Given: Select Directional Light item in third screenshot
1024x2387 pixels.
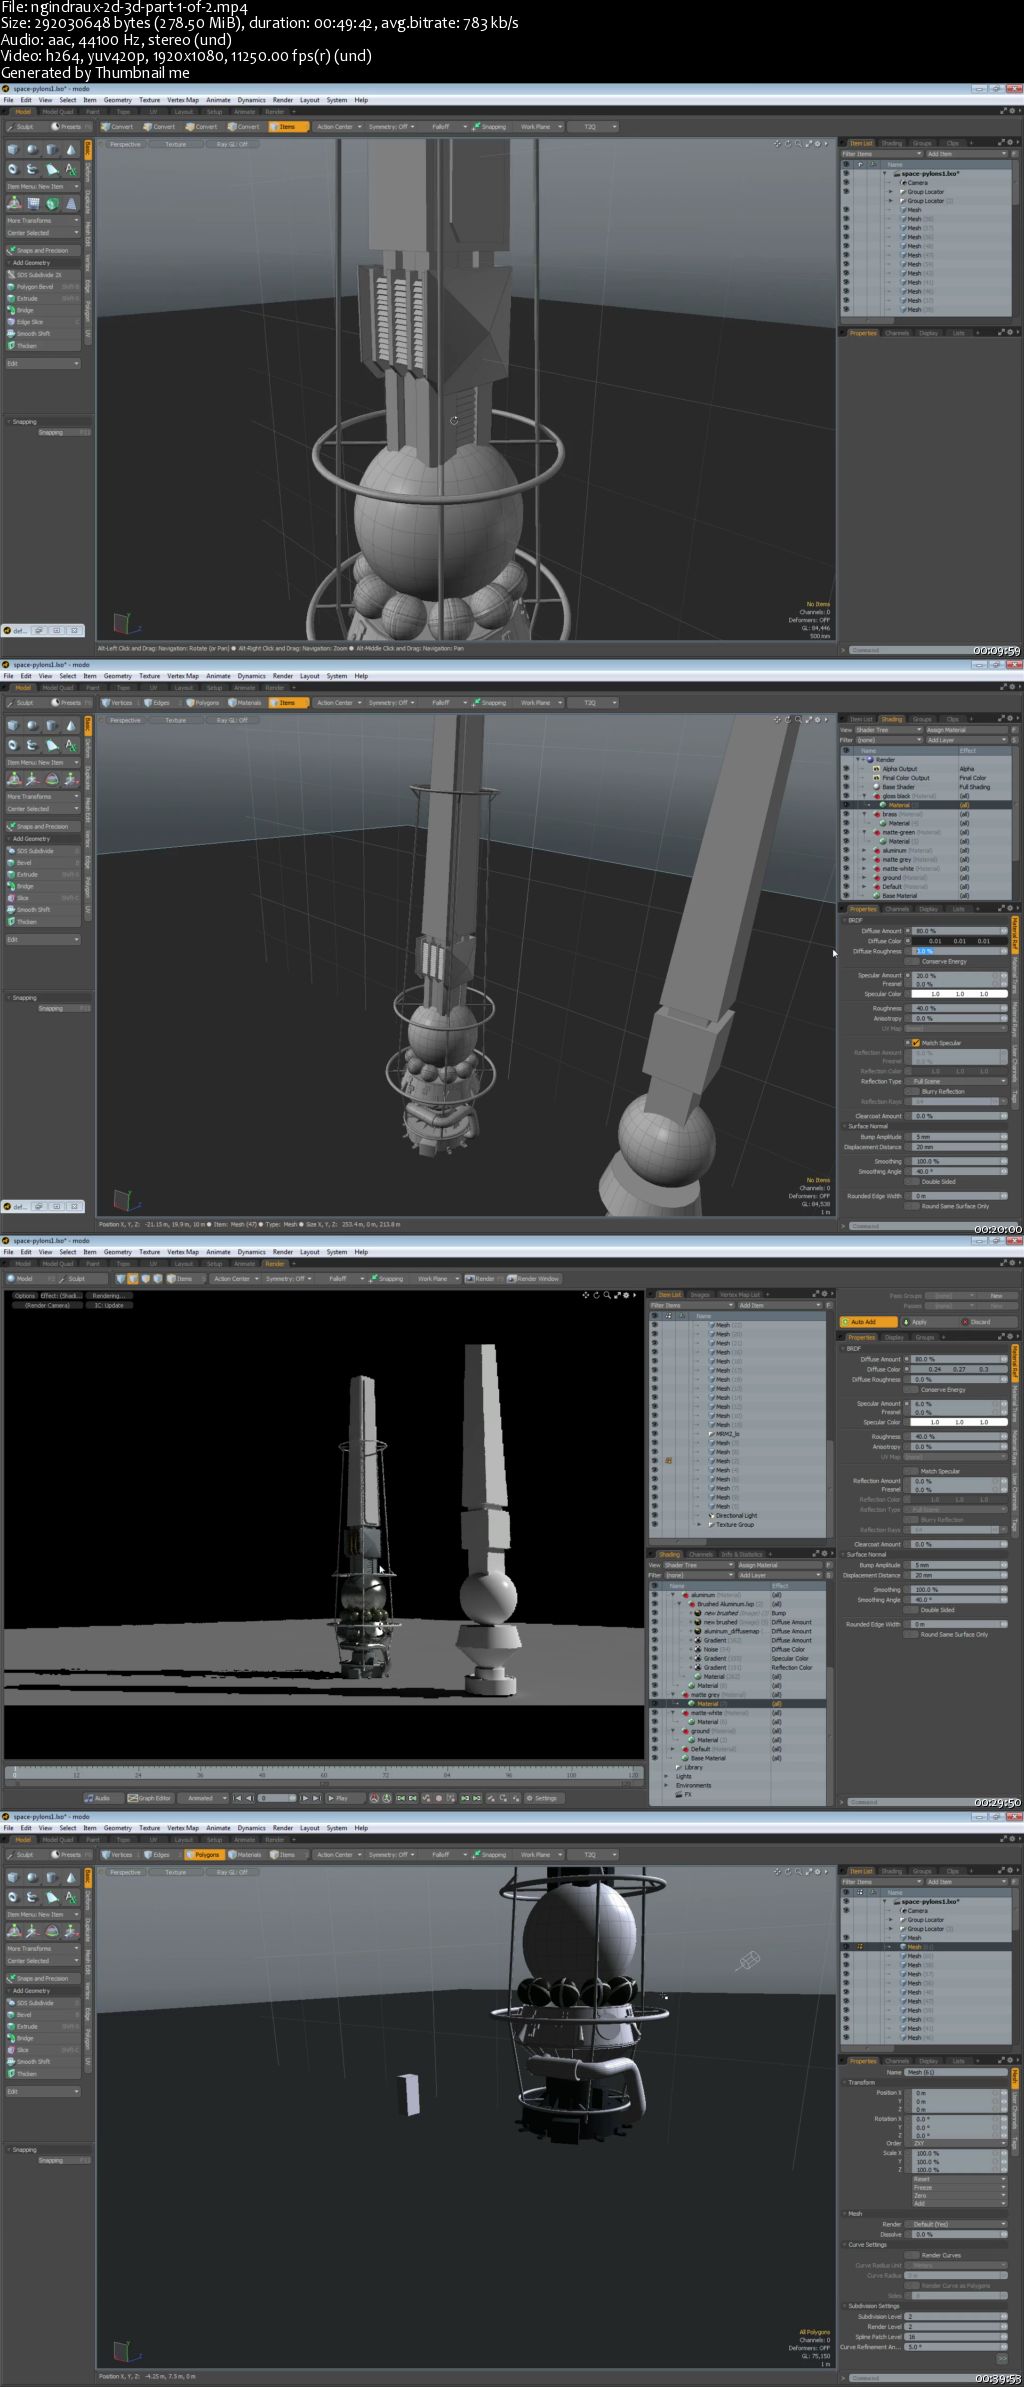Looking at the screenshot, I should coord(737,1515).
